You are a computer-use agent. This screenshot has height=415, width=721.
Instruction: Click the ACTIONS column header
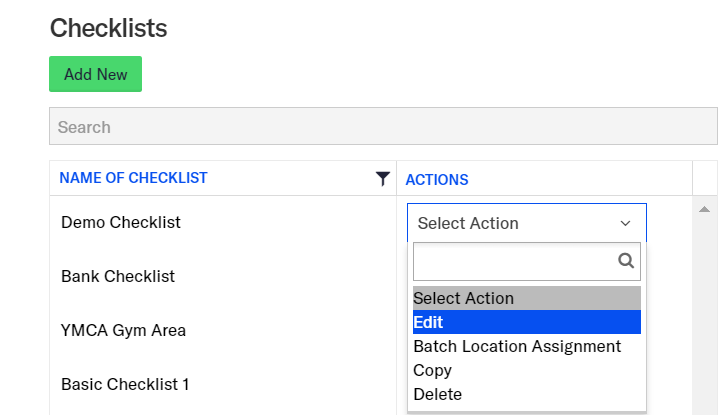437,180
